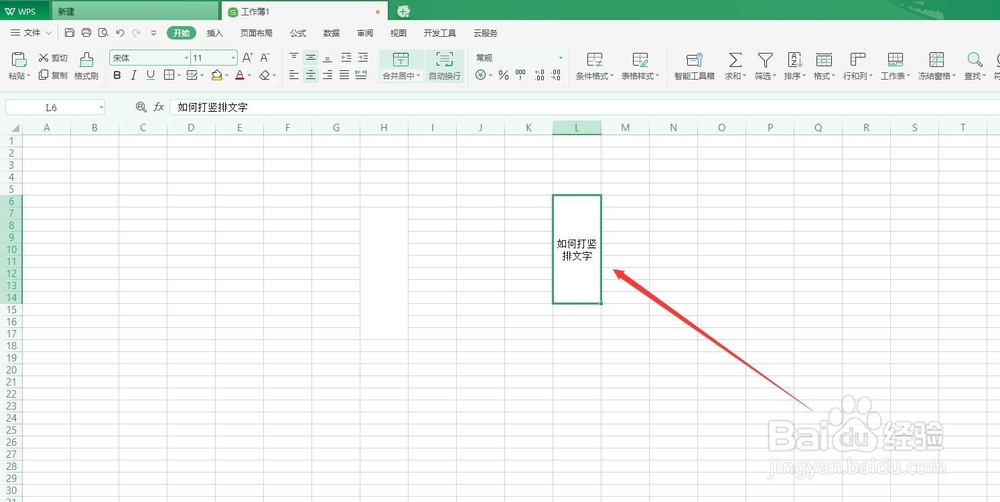Click the Filter (筛选) funnel icon
Viewport: 1000px width, 502px height.
coord(765,60)
